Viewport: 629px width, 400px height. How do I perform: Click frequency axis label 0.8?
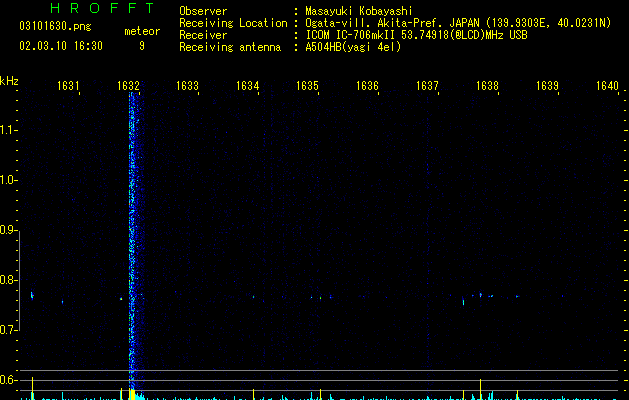[8, 280]
